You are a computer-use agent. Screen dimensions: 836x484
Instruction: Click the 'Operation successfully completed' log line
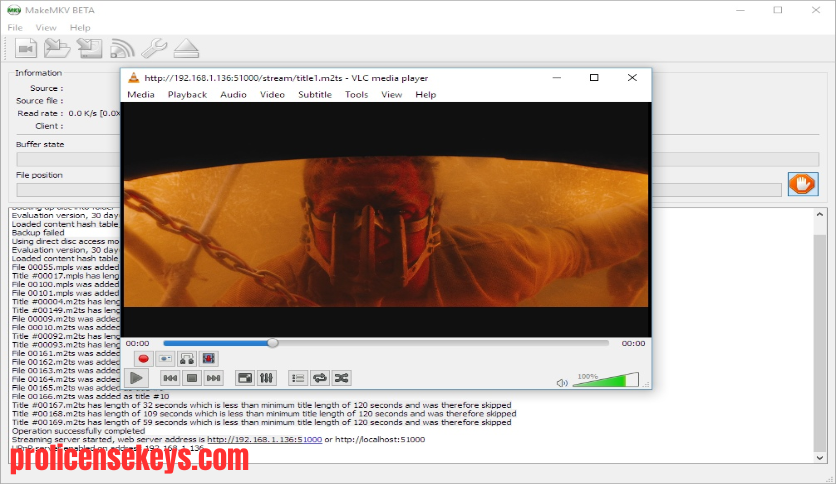tap(78, 431)
